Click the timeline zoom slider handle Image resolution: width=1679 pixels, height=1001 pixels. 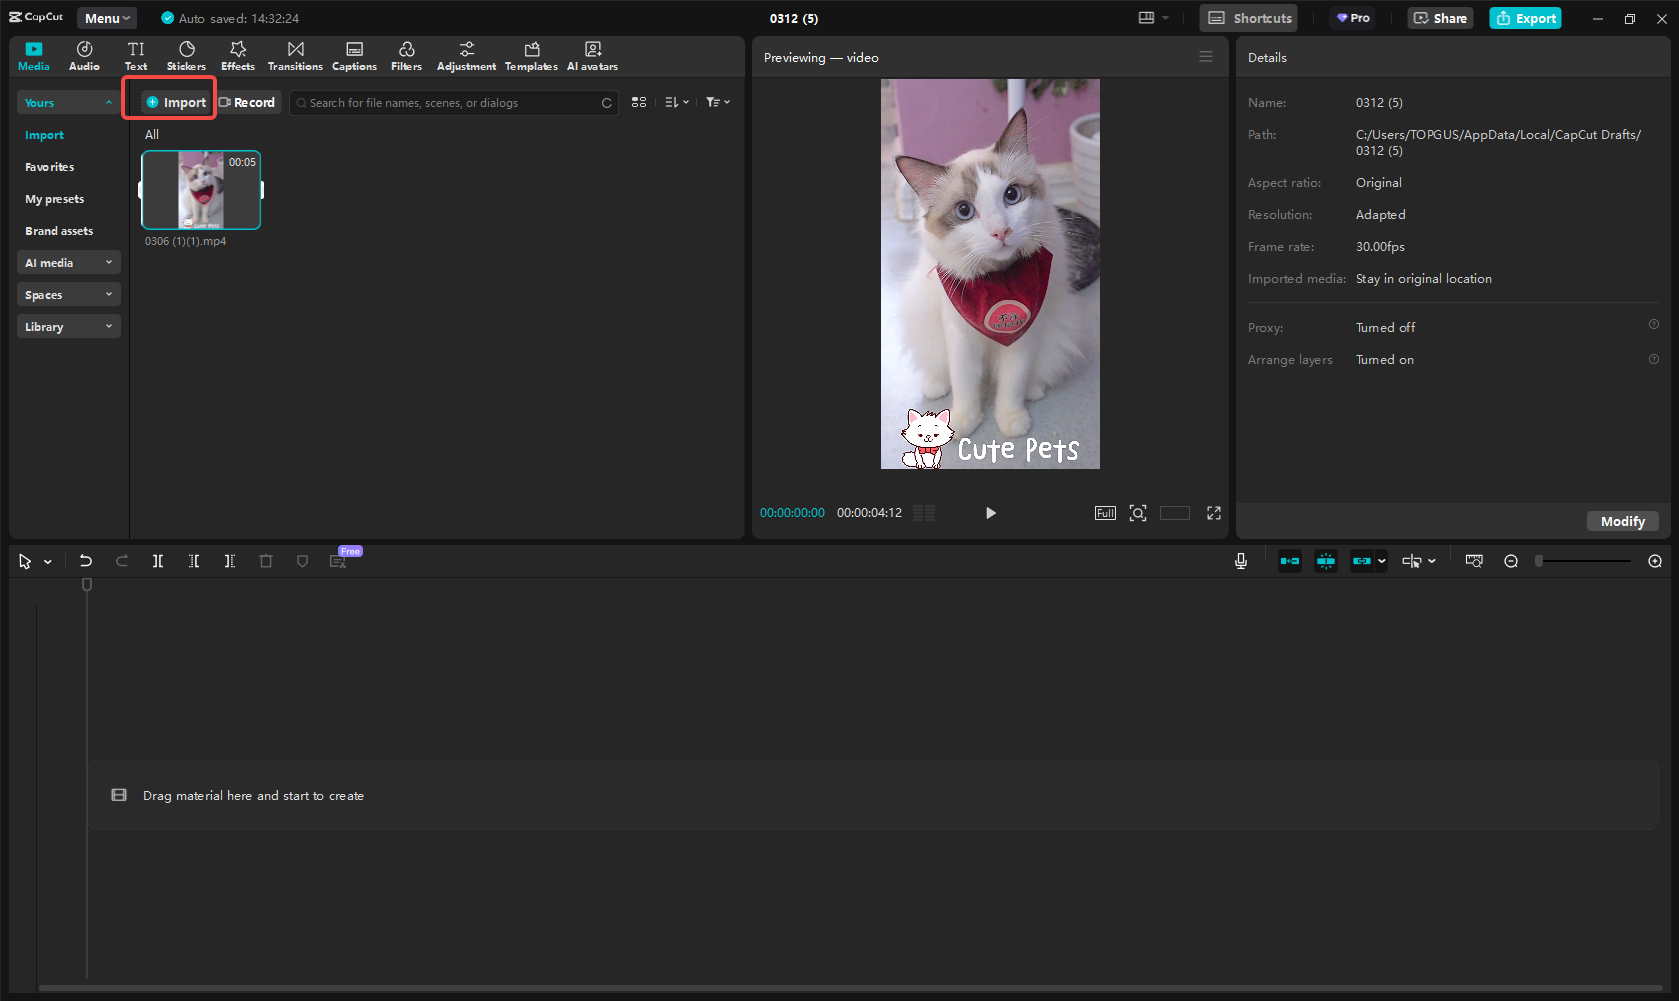coord(1540,562)
